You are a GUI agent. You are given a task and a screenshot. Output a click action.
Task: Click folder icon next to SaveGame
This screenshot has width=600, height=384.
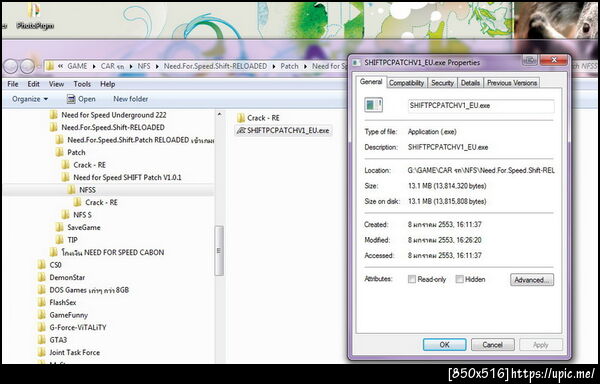point(60,228)
